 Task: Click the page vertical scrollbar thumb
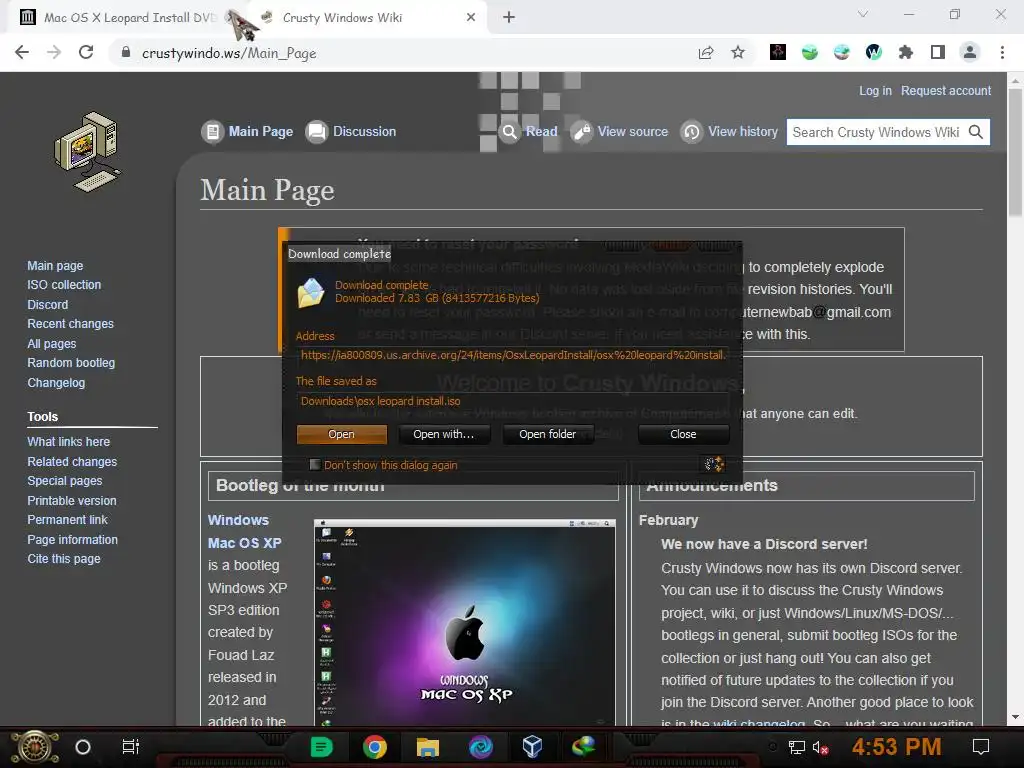point(1015,150)
